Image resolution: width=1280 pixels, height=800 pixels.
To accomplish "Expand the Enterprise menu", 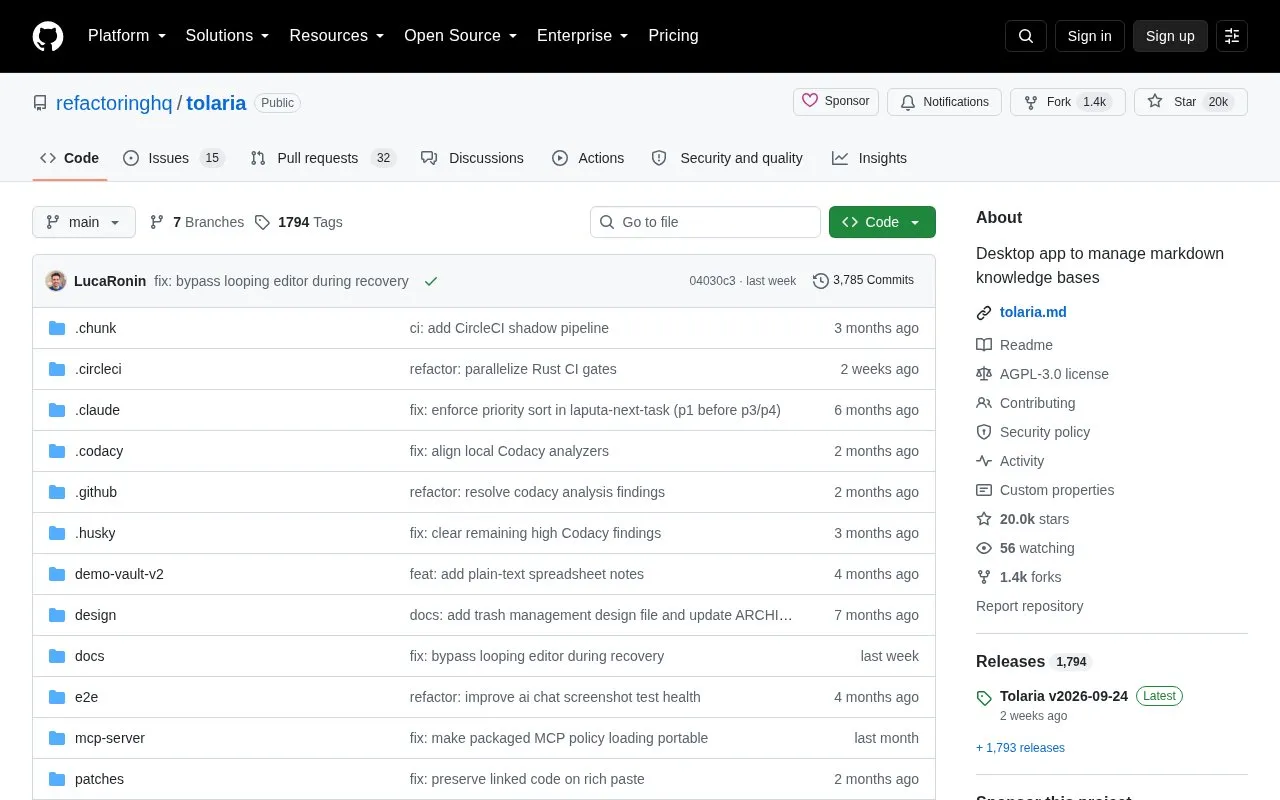I will [x=583, y=36].
